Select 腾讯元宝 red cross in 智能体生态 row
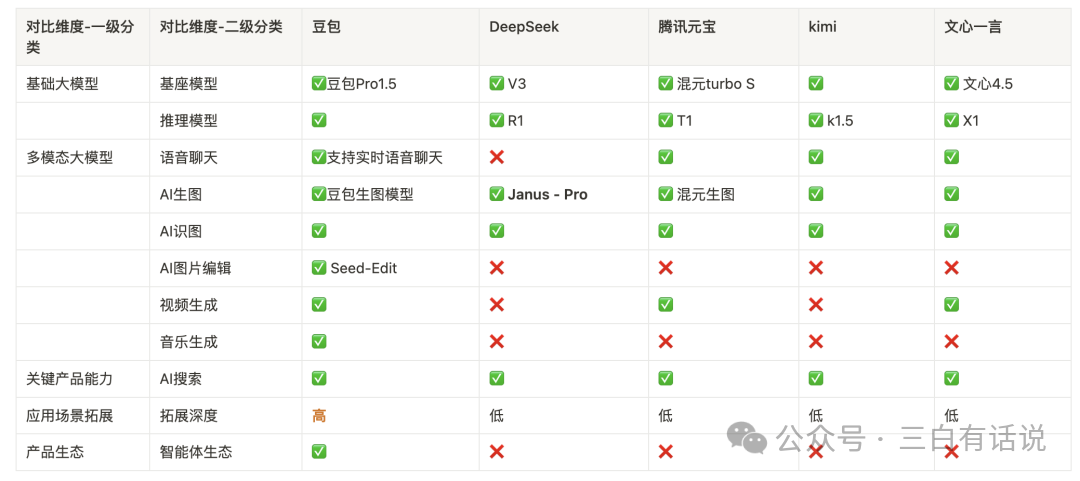 pyautogui.click(x=665, y=452)
